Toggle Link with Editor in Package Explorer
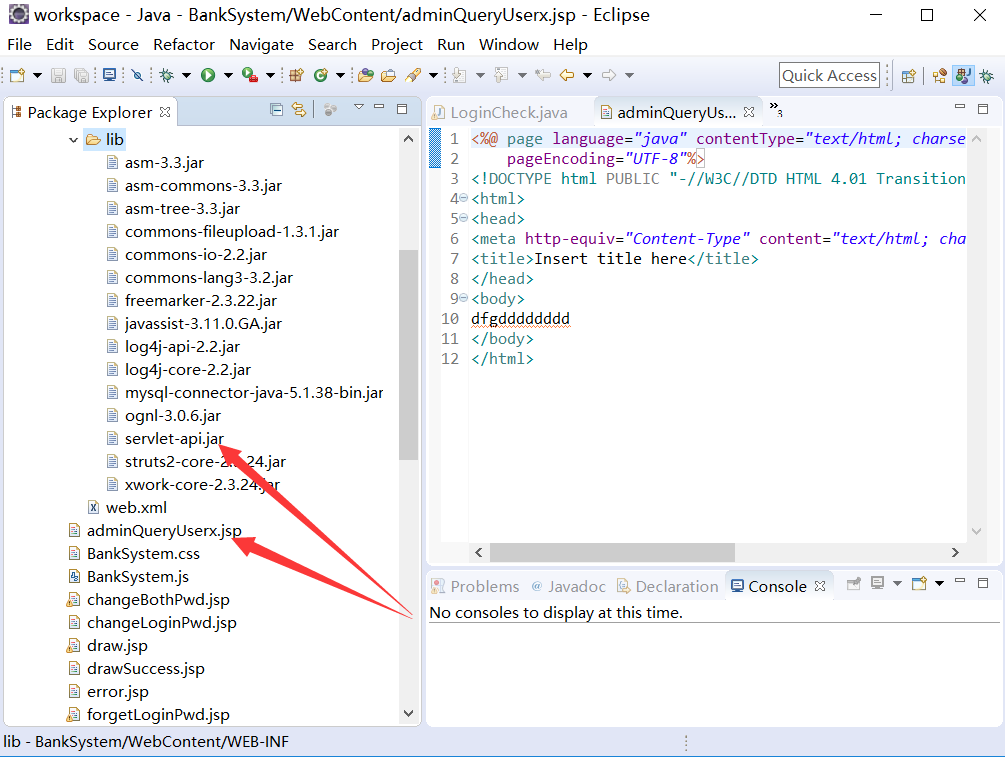1005x757 pixels. pos(299,110)
